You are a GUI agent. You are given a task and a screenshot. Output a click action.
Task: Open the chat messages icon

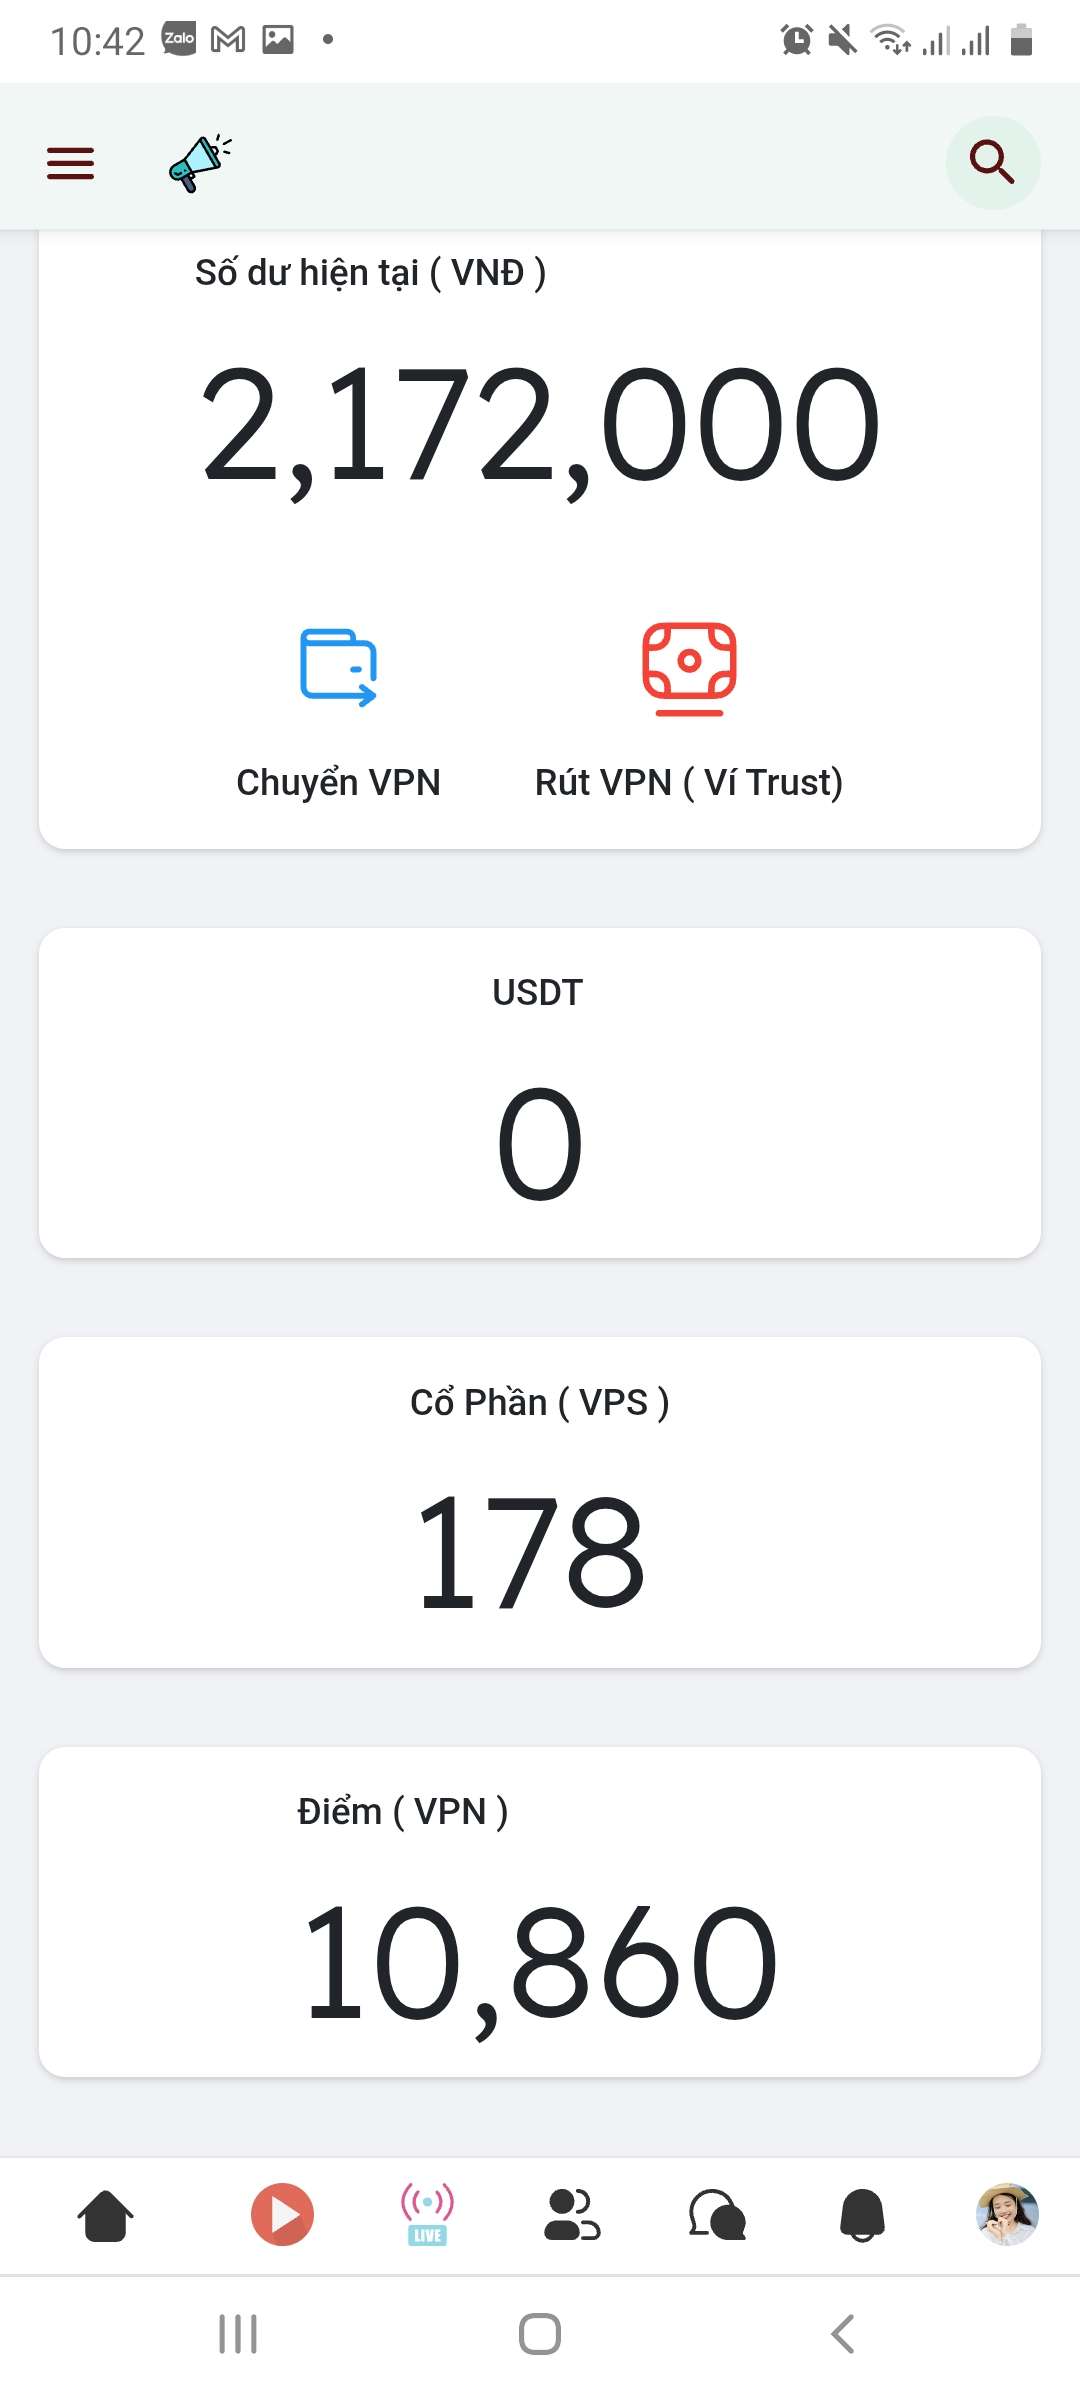717,2214
